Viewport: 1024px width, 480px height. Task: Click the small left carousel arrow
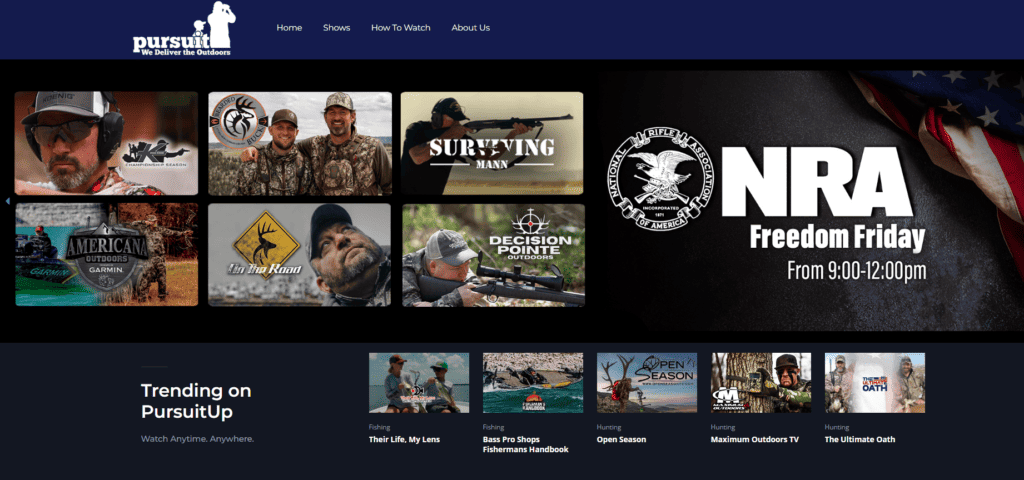point(8,201)
